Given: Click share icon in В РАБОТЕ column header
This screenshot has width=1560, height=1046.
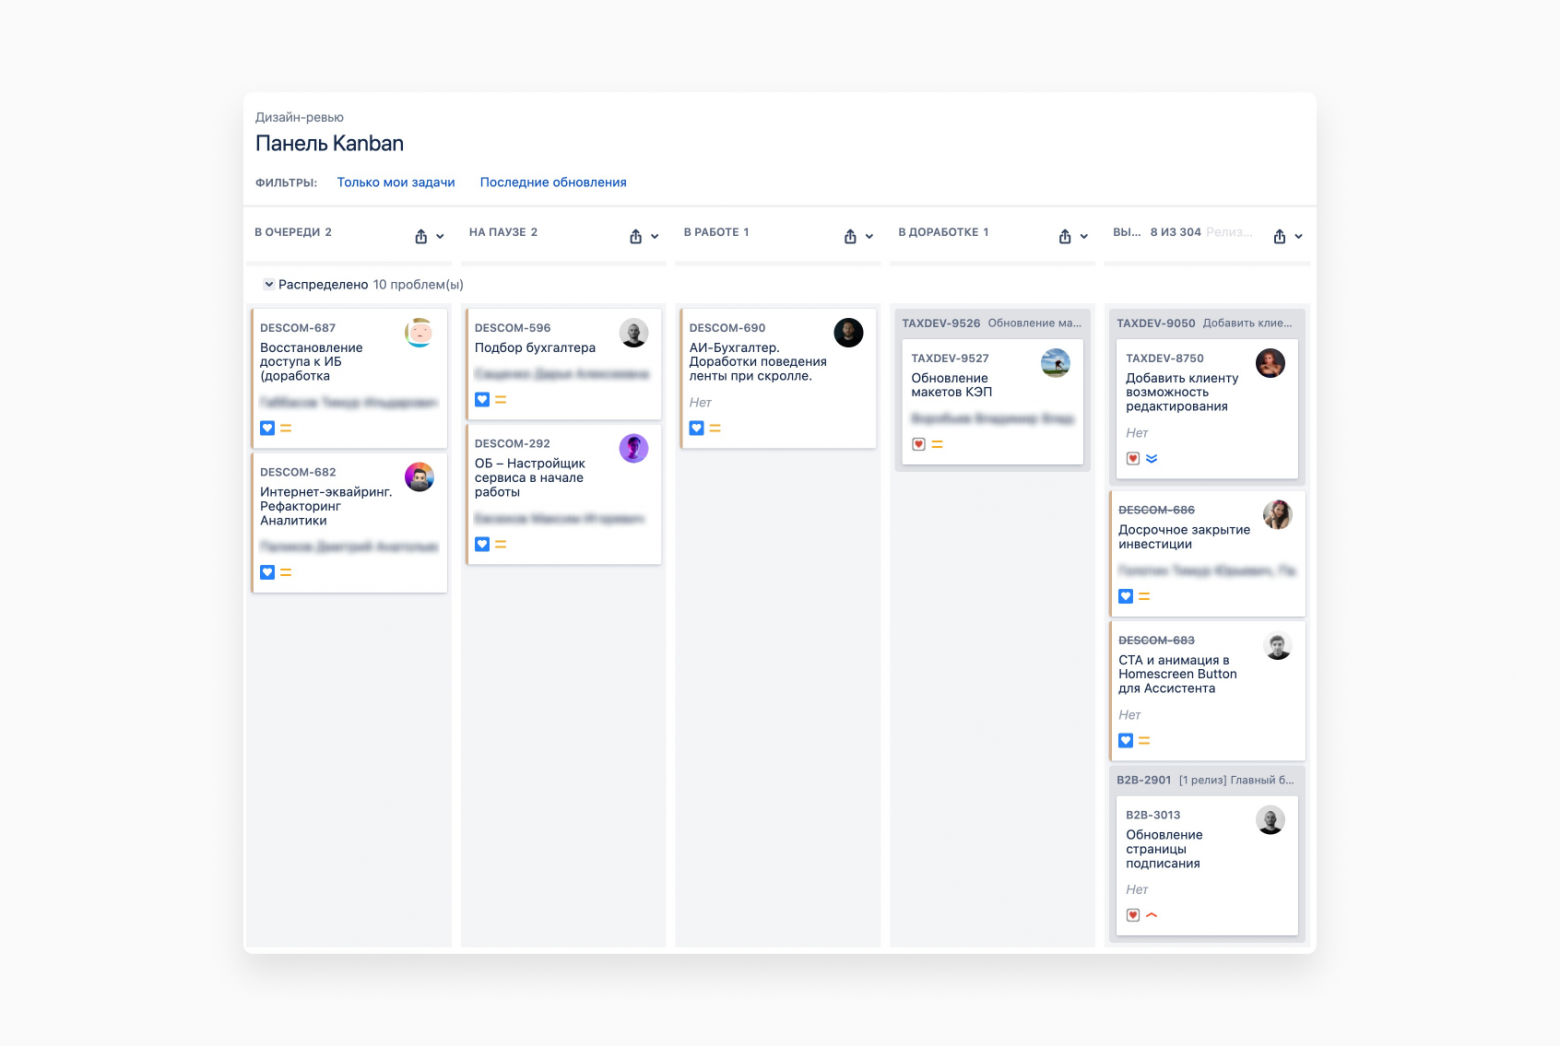Looking at the screenshot, I should tap(850, 237).
